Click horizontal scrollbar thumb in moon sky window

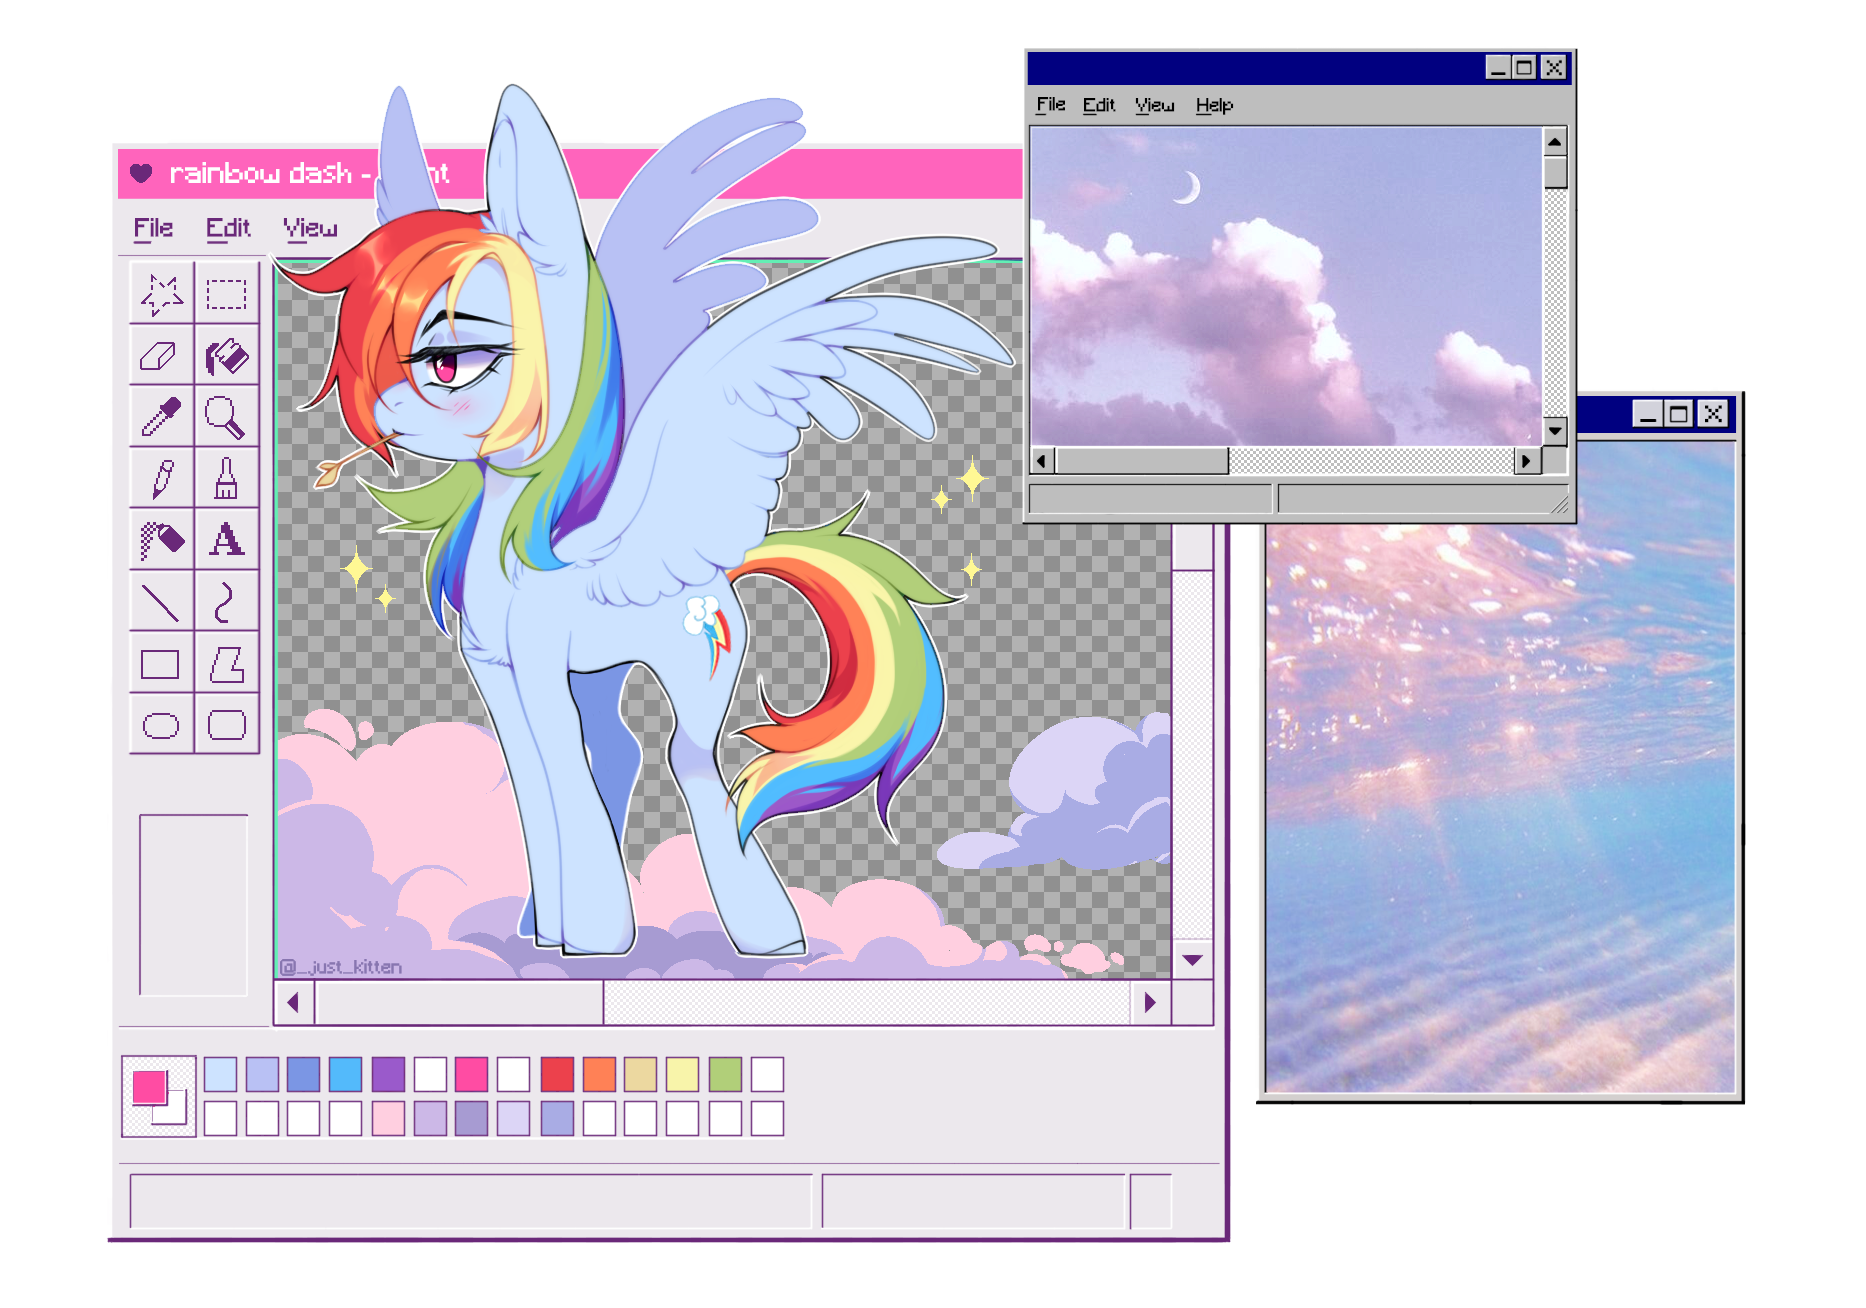click(x=1142, y=461)
